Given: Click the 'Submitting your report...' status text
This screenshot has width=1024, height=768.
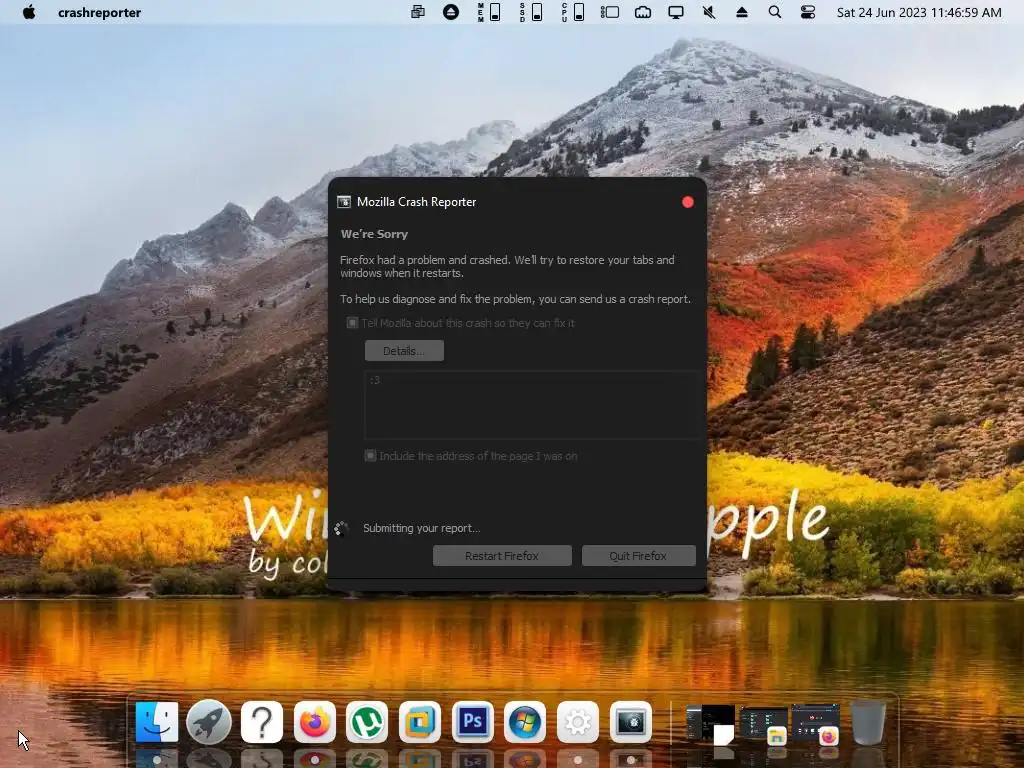Looking at the screenshot, I should 421,528.
